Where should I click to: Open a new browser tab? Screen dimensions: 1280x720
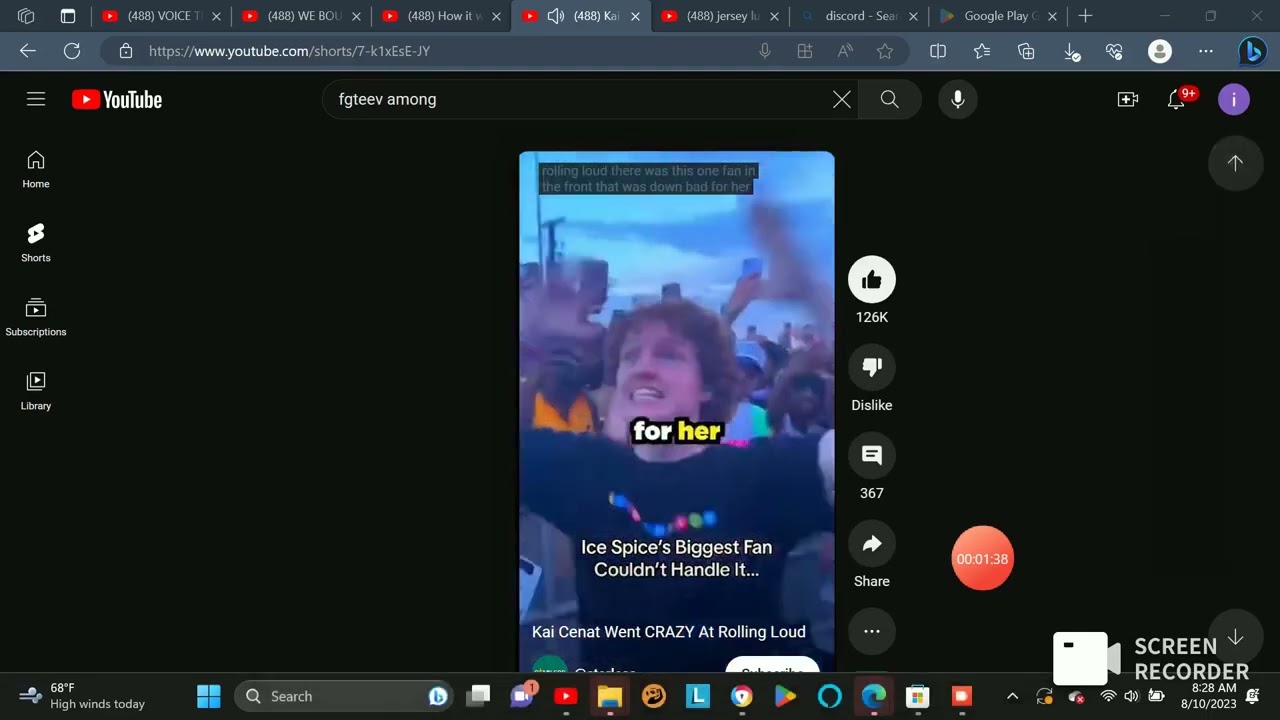click(x=1085, y=16)
